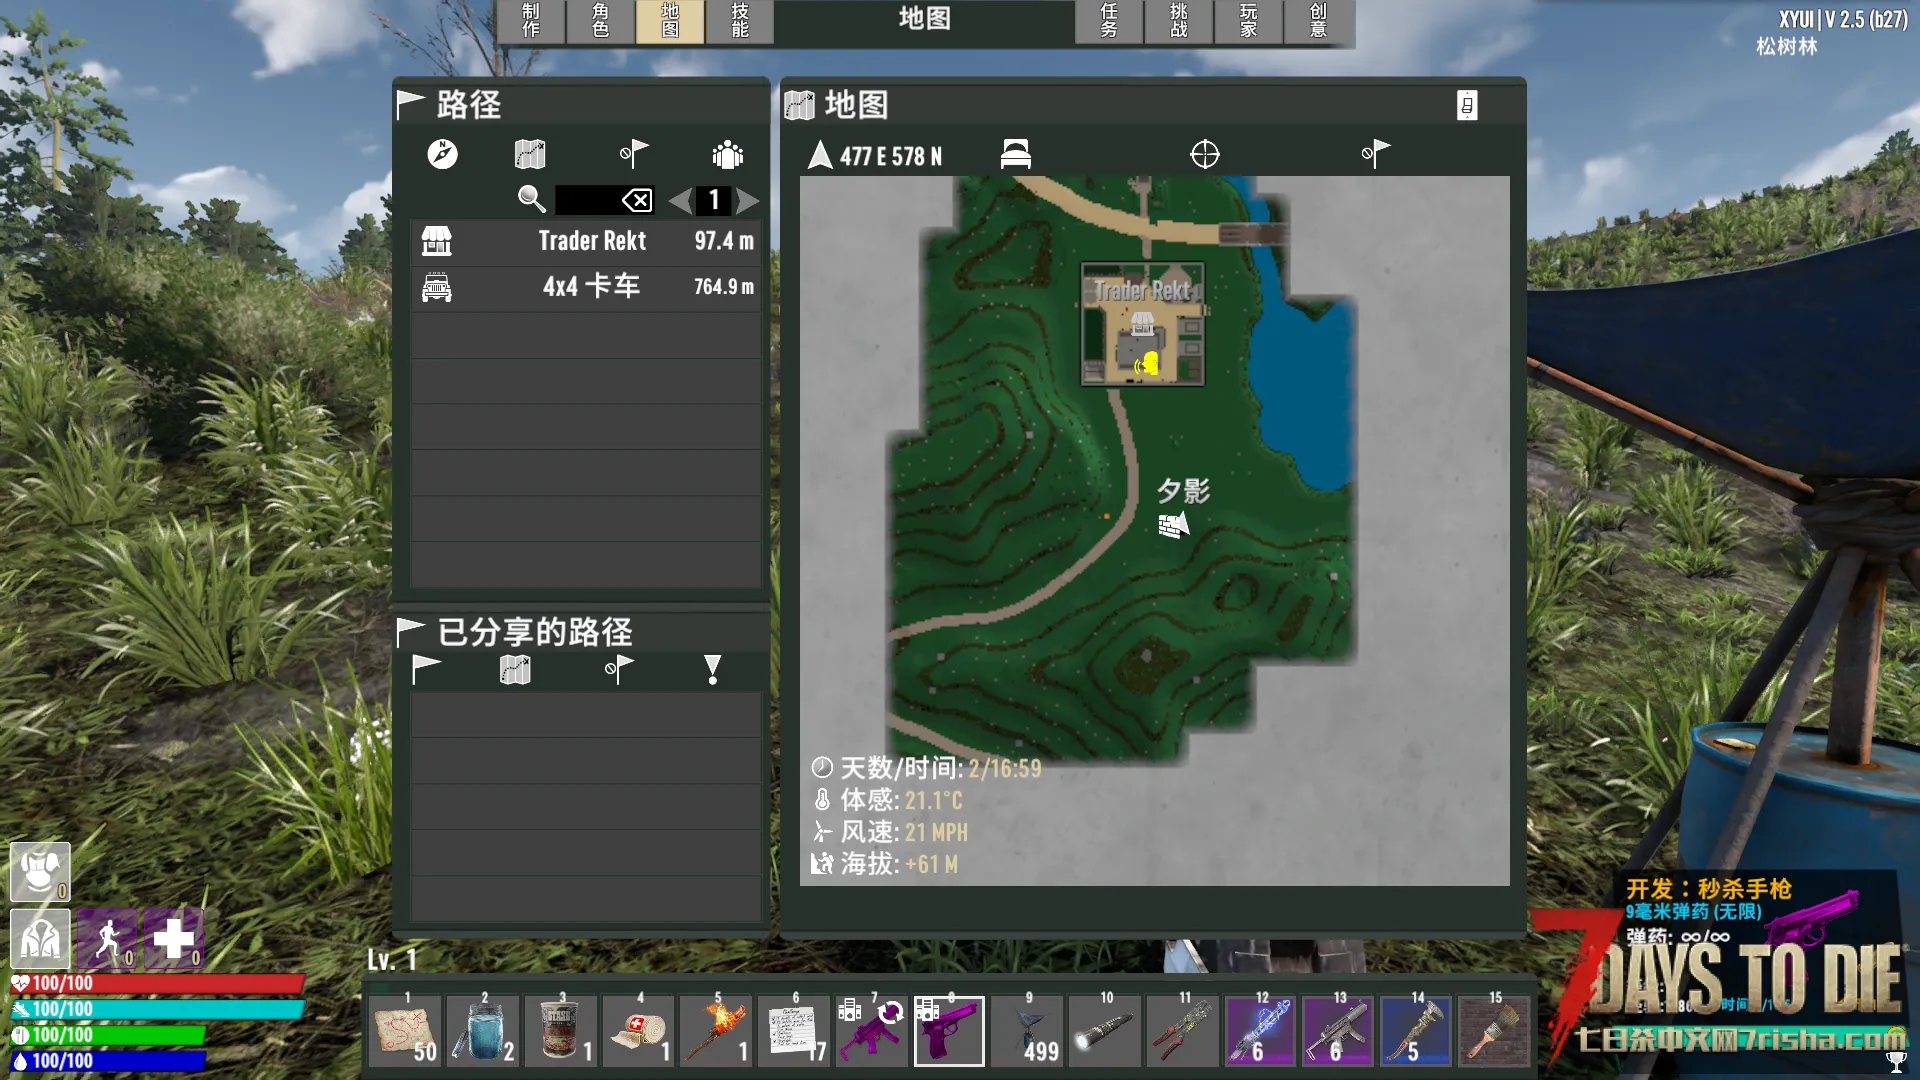Screen dimensions: 1920x1080
Task: Go to previous waypoints page arrow
Action: coord(680,200)
